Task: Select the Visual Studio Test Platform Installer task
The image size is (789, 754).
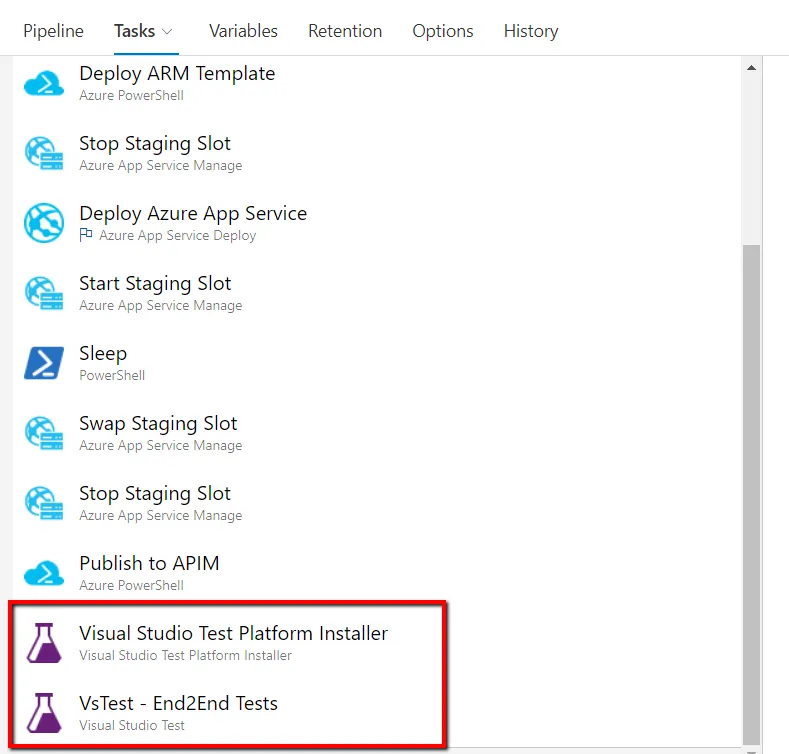Action: 377,643
